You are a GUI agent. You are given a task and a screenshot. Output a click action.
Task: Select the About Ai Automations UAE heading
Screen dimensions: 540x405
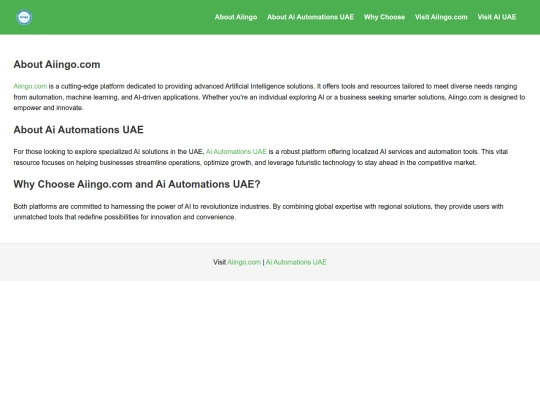coord(79,129)
